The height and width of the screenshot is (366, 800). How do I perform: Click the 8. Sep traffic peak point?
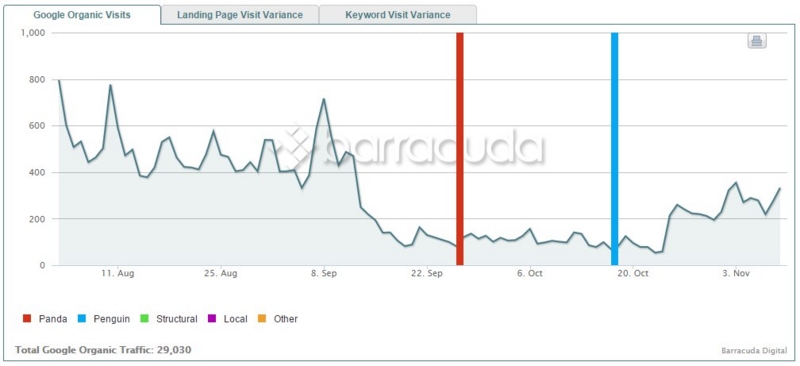tap(323, 99)
